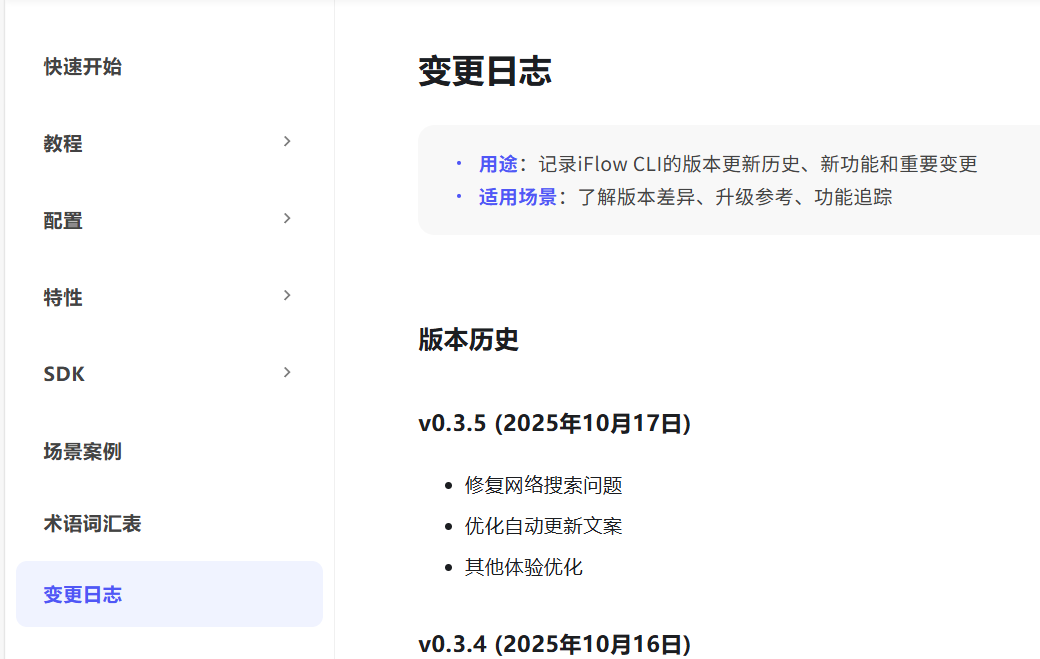Select the SDK sidebar category label
Viewport: 1040px width, 659px height.
click(64, 374)
